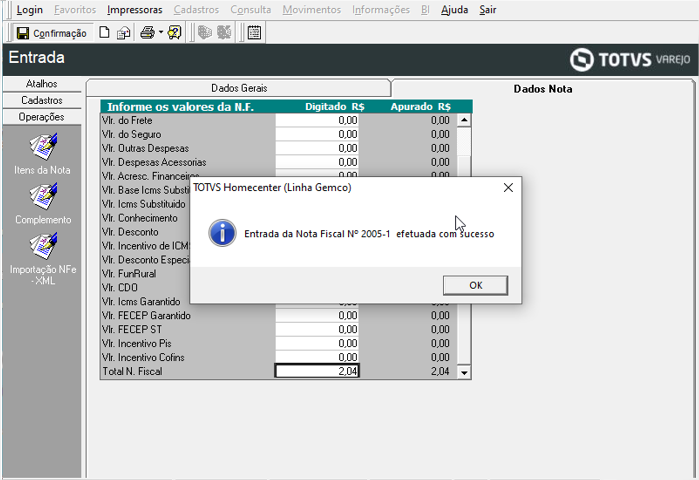Image resolution: width=699 pixels, height=480 pixels.
Task: Click the copy document toolbar icon
Action: click(x=123, y=33)
